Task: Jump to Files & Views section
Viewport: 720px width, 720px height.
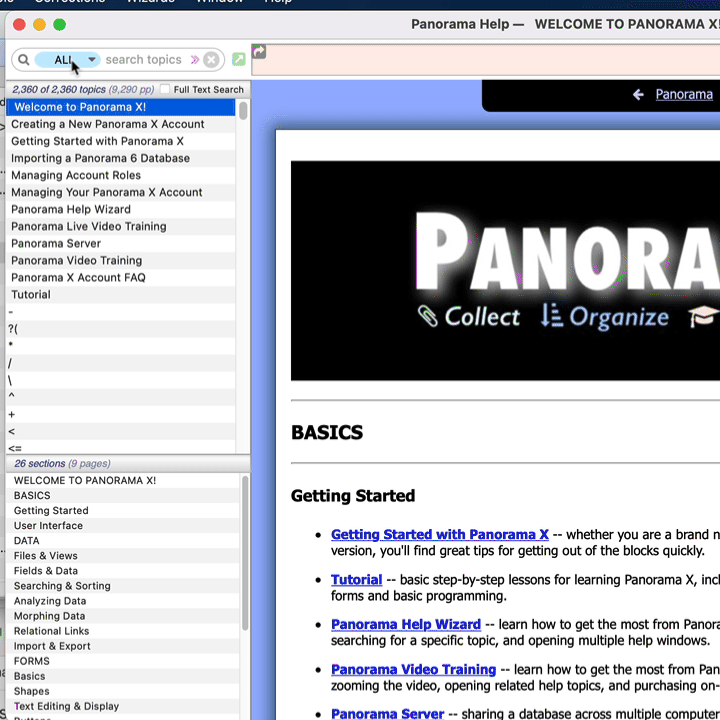Action: click(123, 556)
